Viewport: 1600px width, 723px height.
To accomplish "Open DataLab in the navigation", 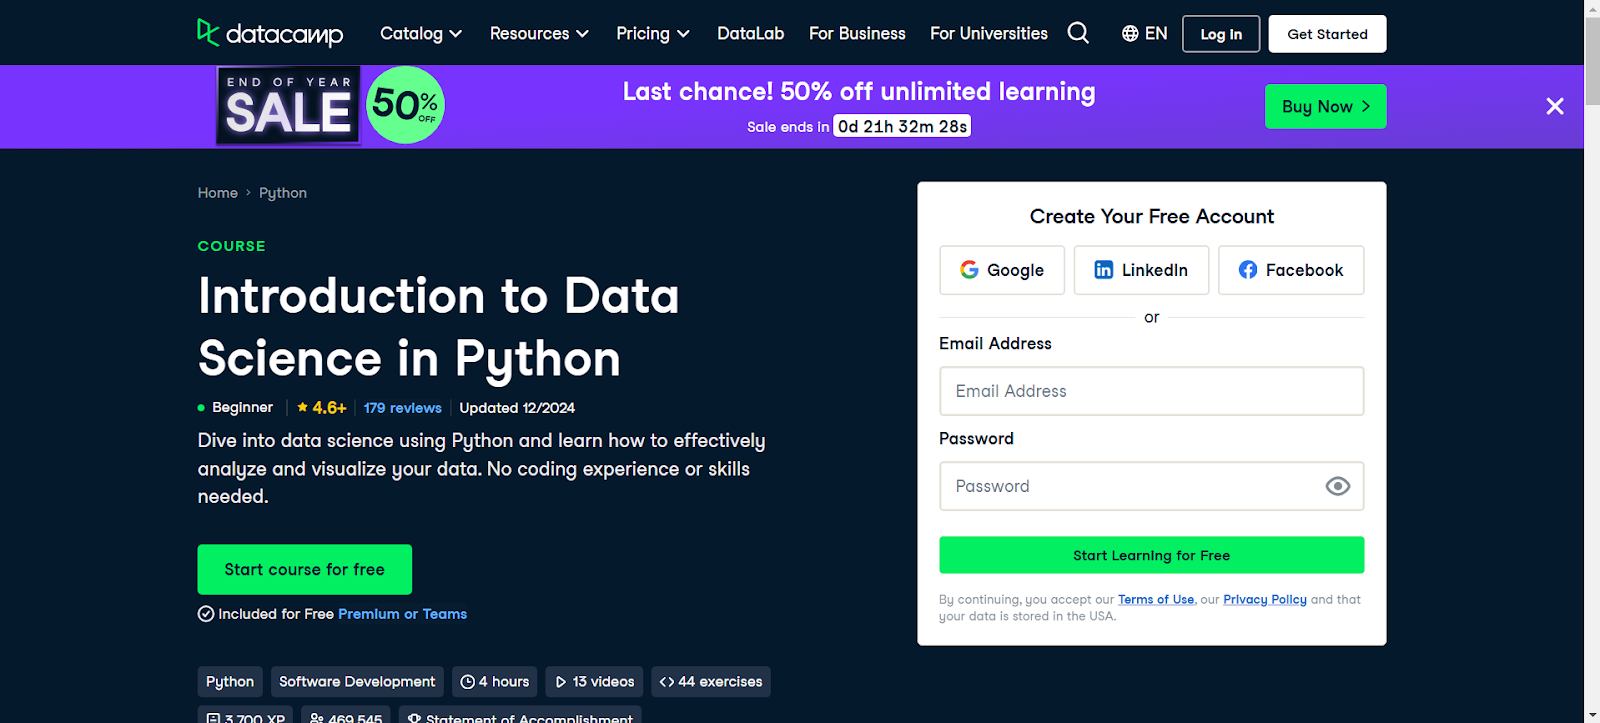I will coord(750,33).
